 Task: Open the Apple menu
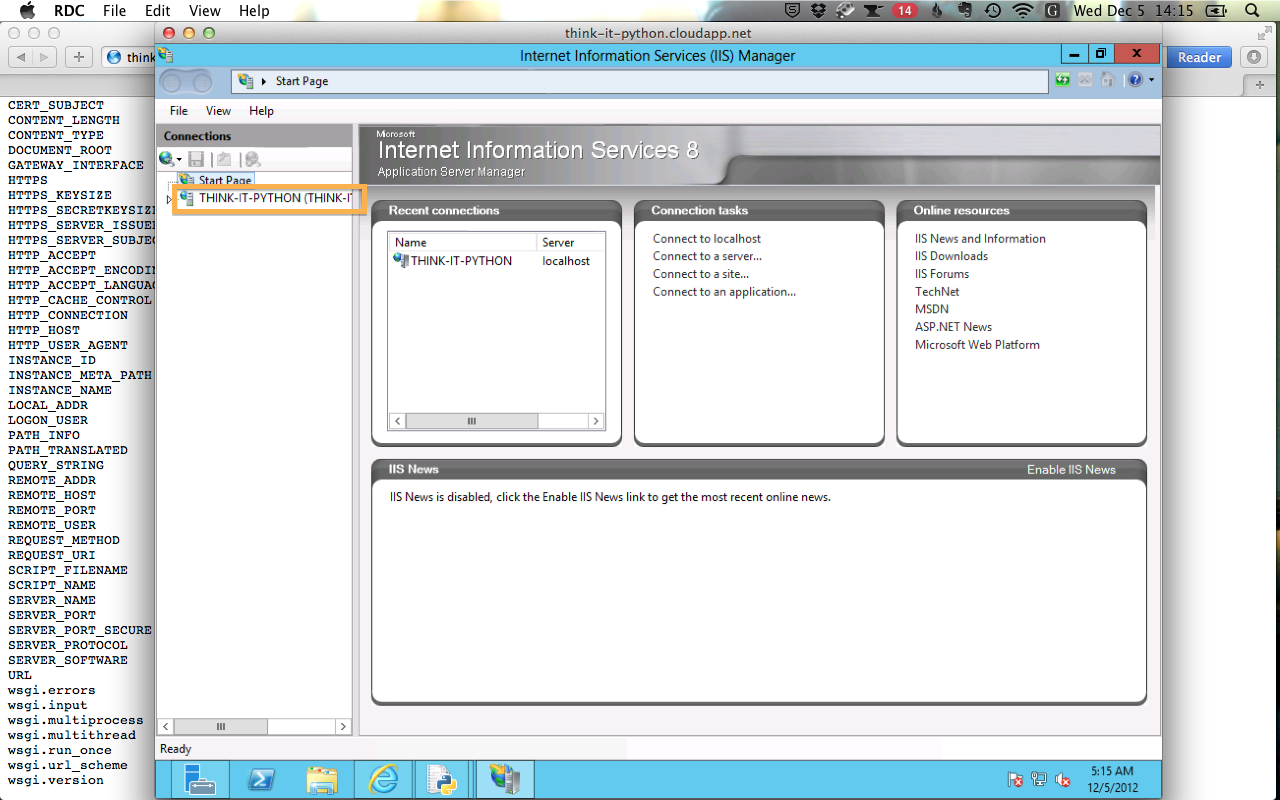coord(27,10)
